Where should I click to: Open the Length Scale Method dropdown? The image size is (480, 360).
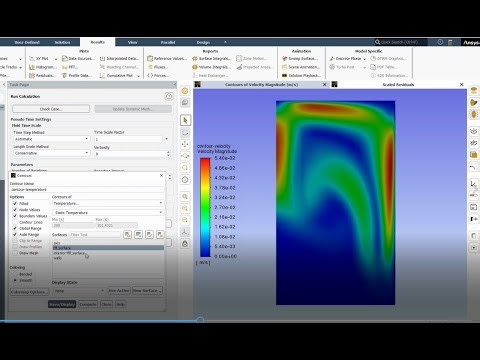pos(52,153)
